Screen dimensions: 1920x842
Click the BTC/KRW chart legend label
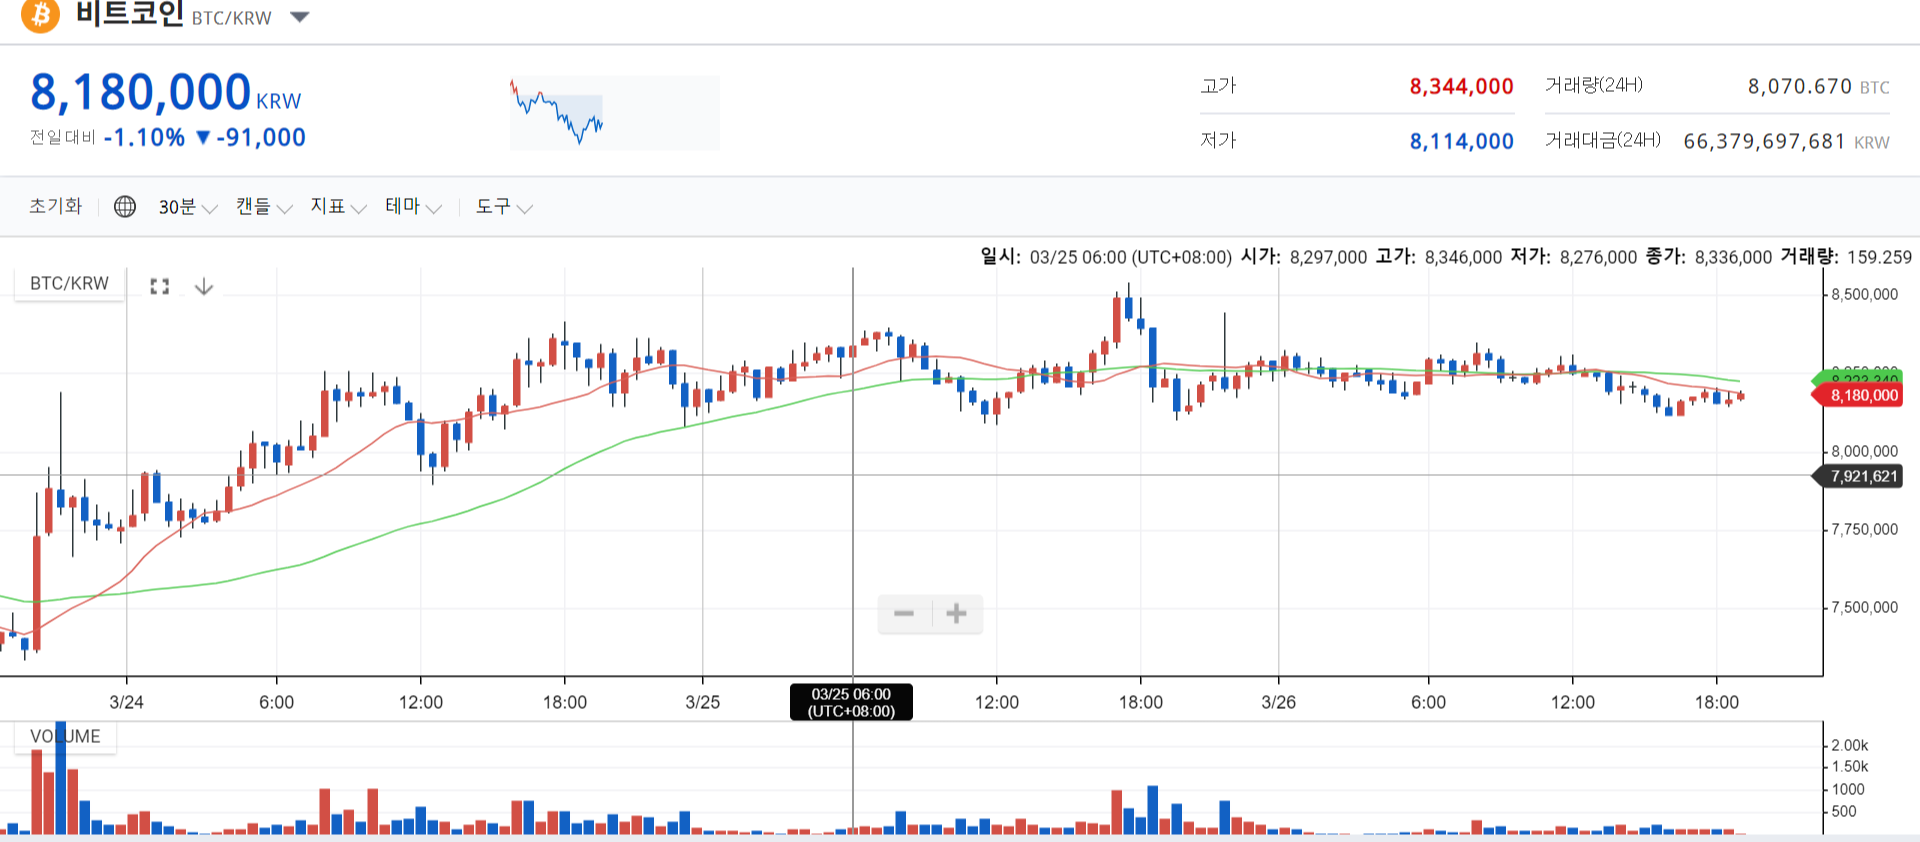[69, 283]
